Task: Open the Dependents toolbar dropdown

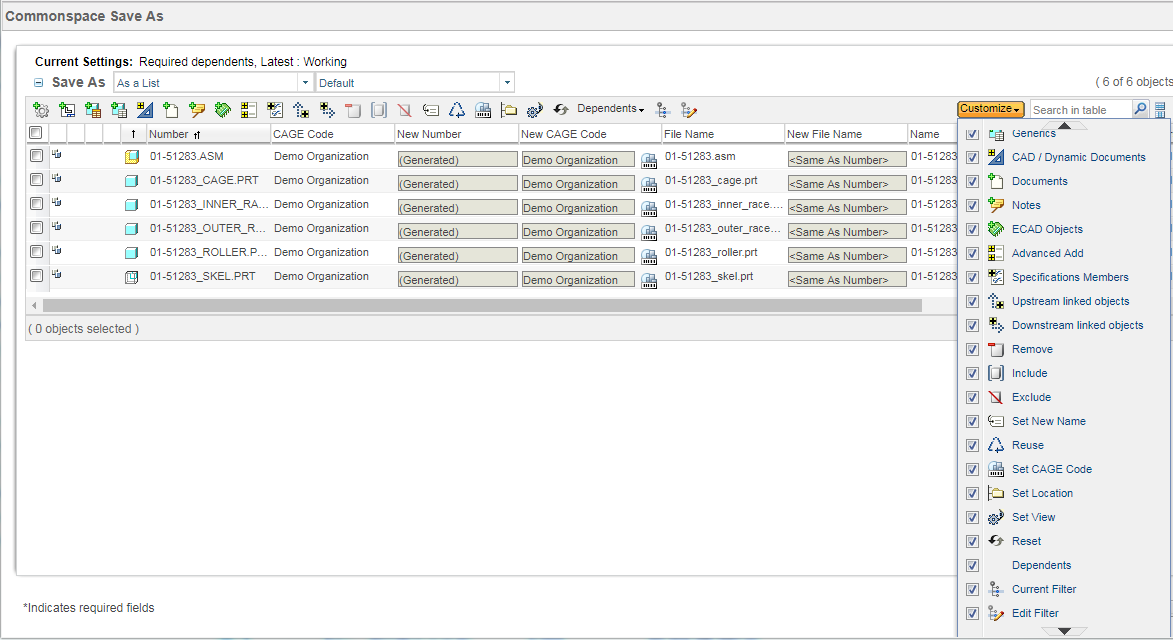Action: (610, 109)
